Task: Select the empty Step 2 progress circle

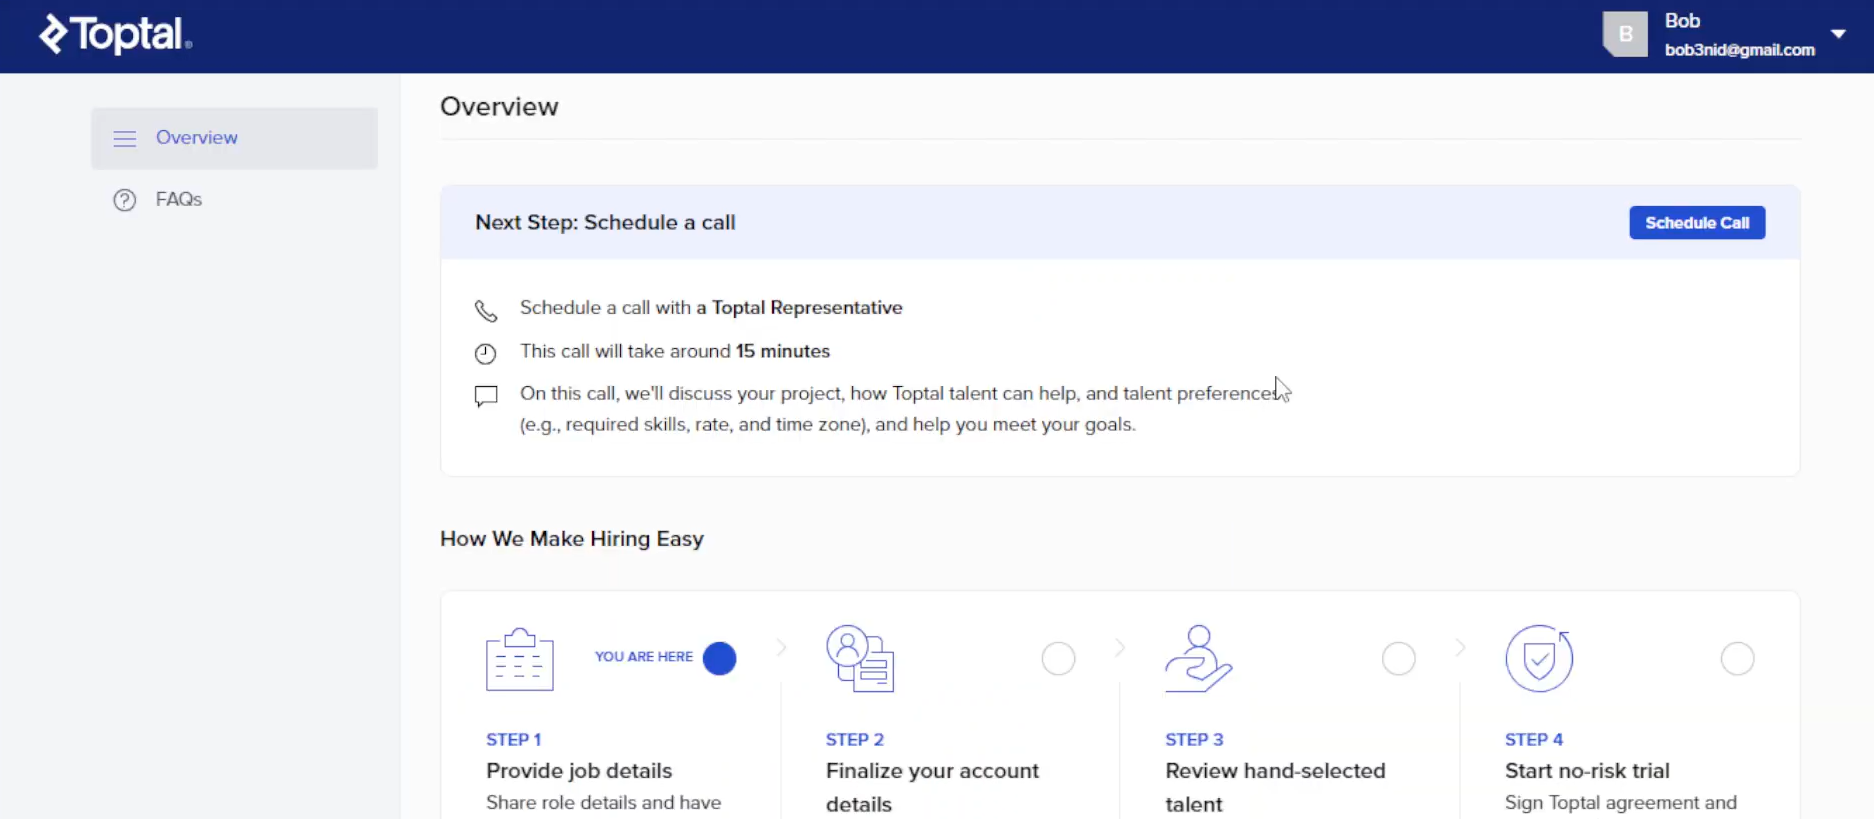Action: coord(1059,658)
